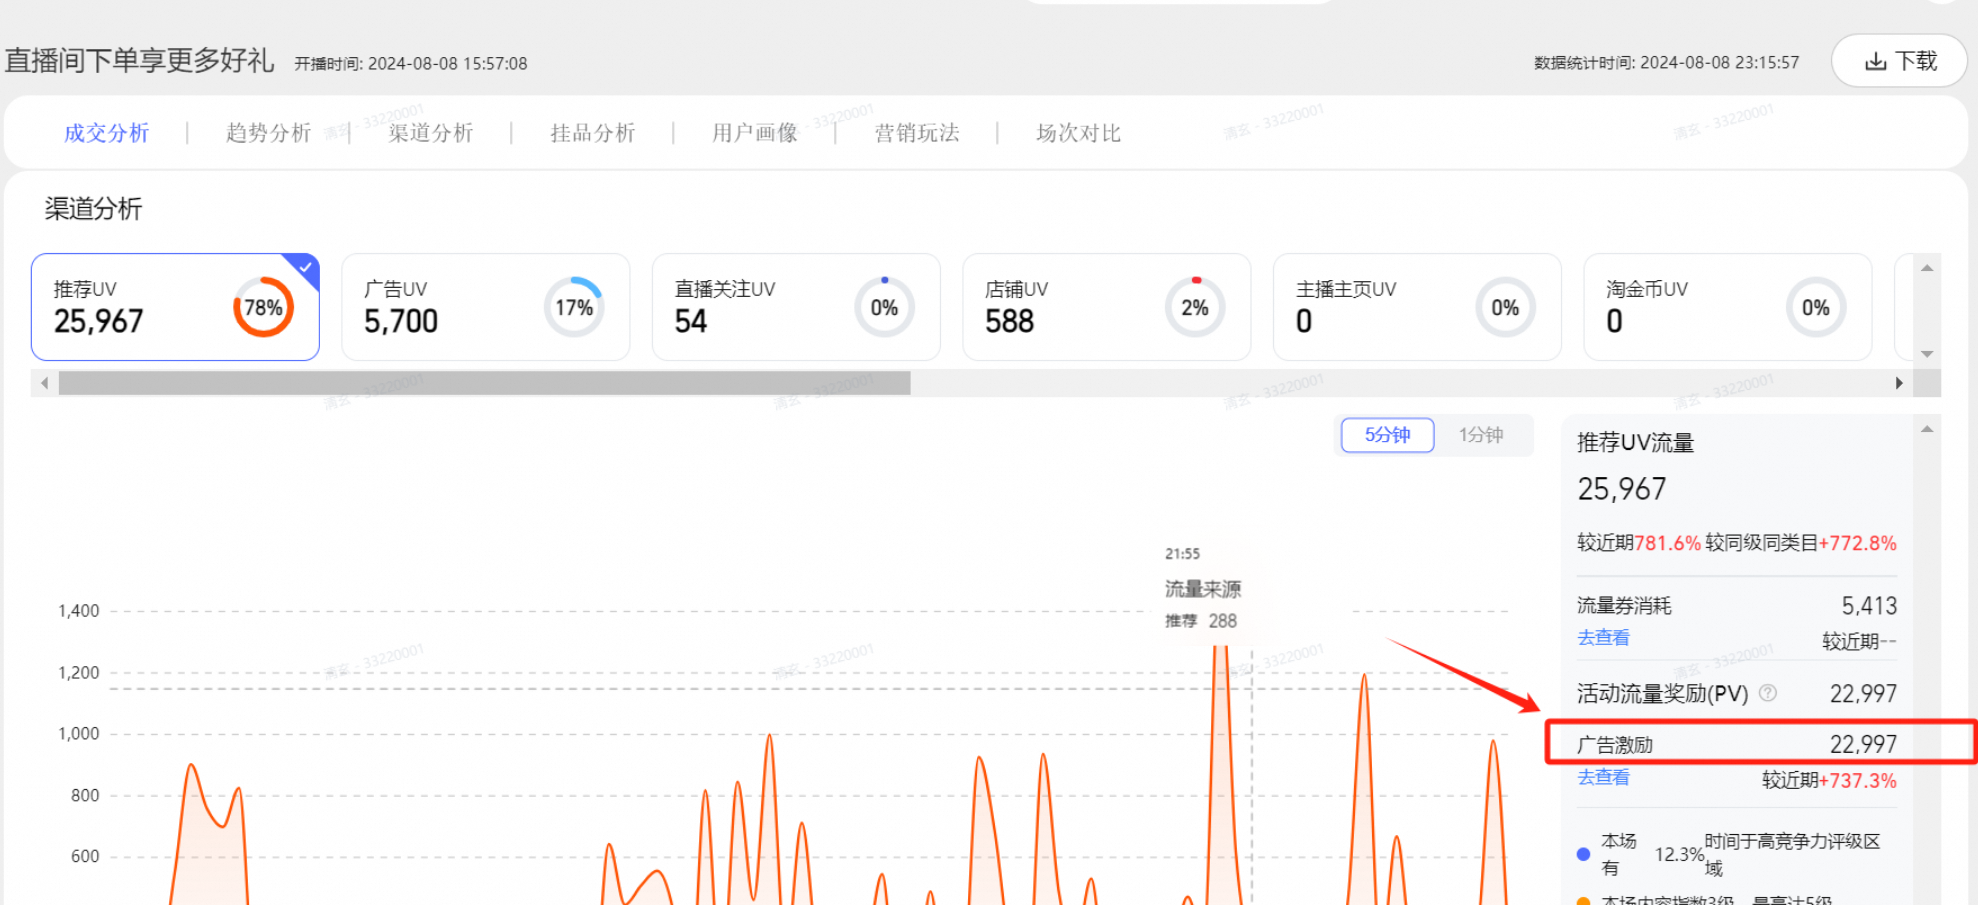Viewport: 1978px width, 905px height.
Task: Click the down arrow of channel cards vertical scrollbar
Action: [x=1927, y=354]
